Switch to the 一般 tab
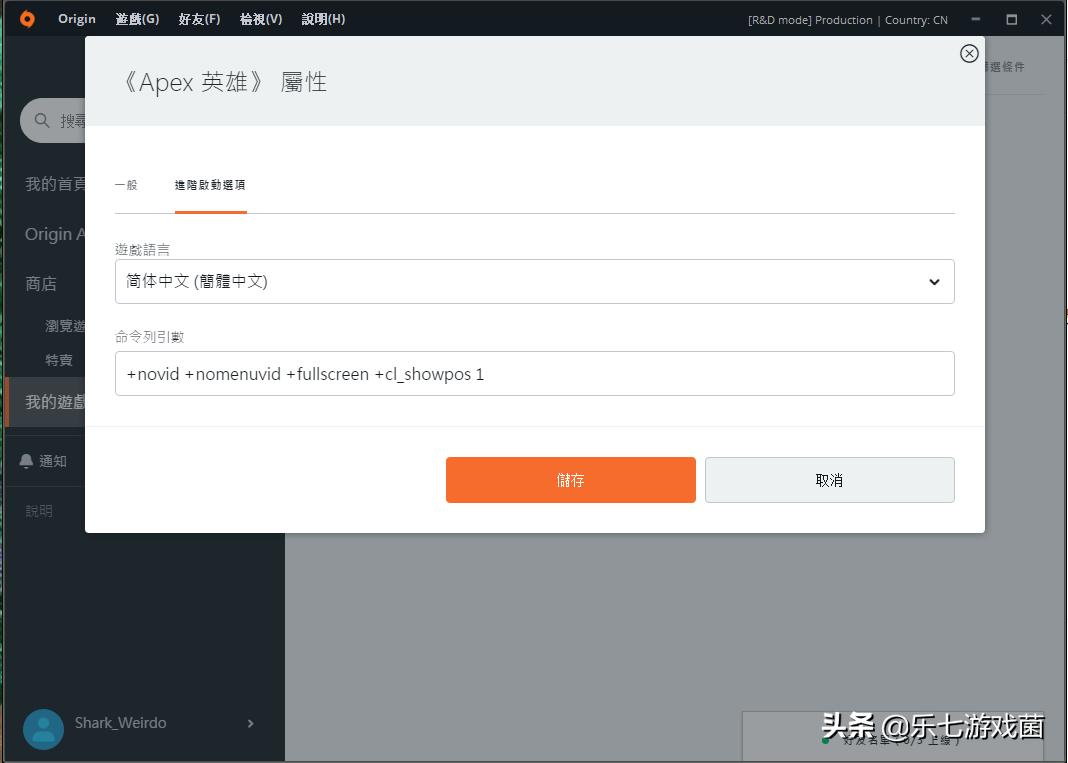The image size is (1068, 763). click(x=126, y=185)
